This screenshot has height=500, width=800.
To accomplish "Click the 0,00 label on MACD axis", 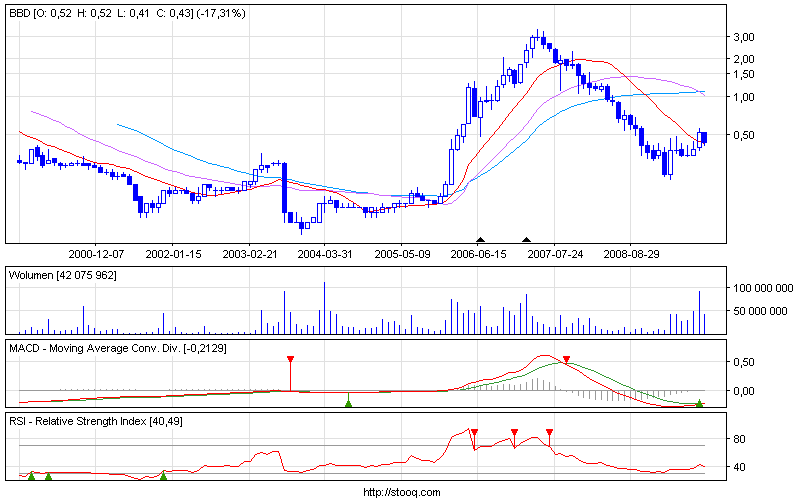I will [x=743, y=391].
